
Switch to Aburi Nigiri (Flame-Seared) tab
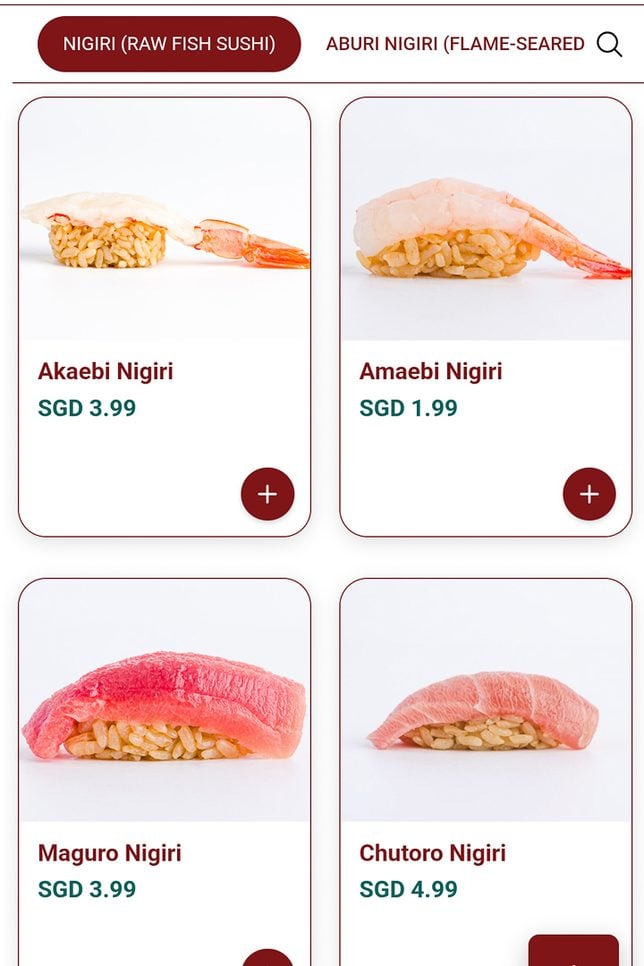pos(455,44)
